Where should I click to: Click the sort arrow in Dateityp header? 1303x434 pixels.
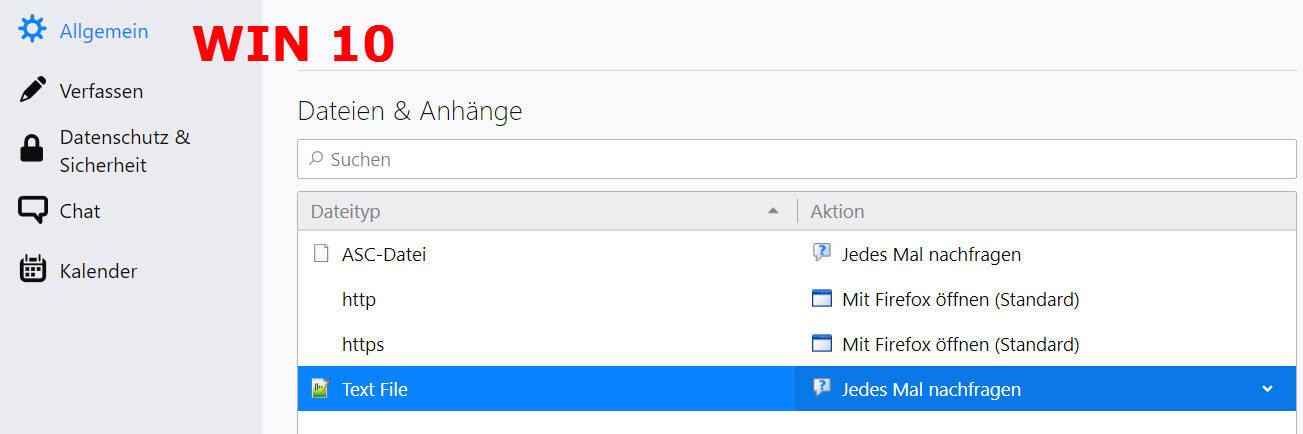(772, 212)
